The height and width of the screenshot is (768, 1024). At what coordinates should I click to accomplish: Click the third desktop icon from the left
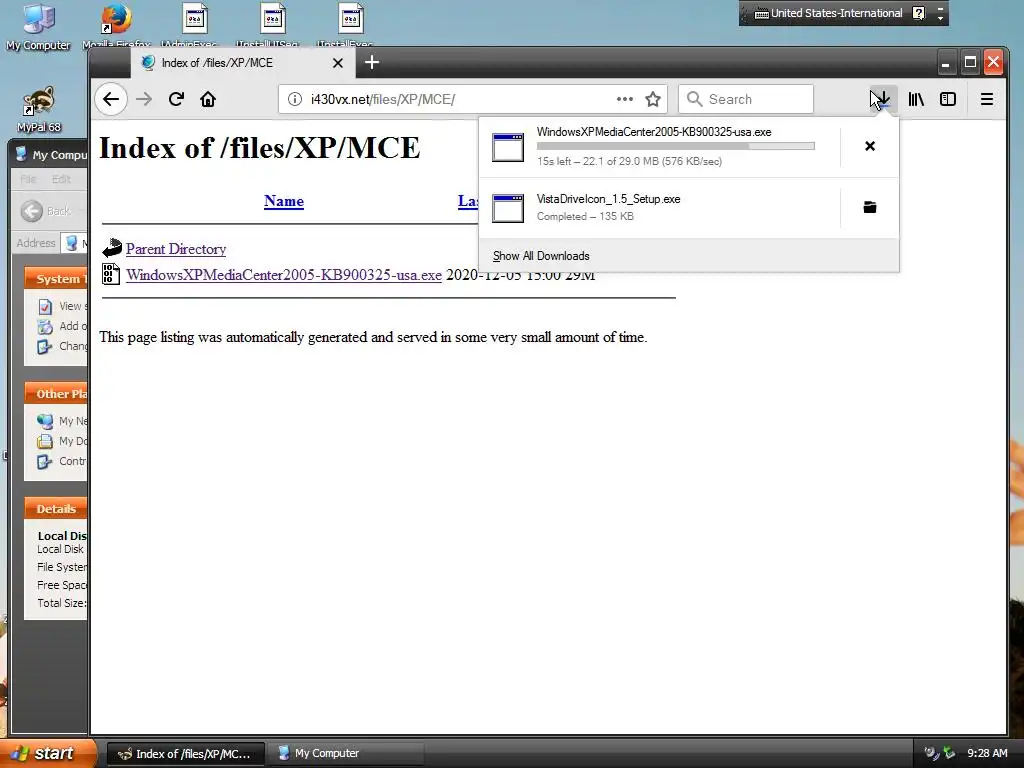(x=195, y=25)
